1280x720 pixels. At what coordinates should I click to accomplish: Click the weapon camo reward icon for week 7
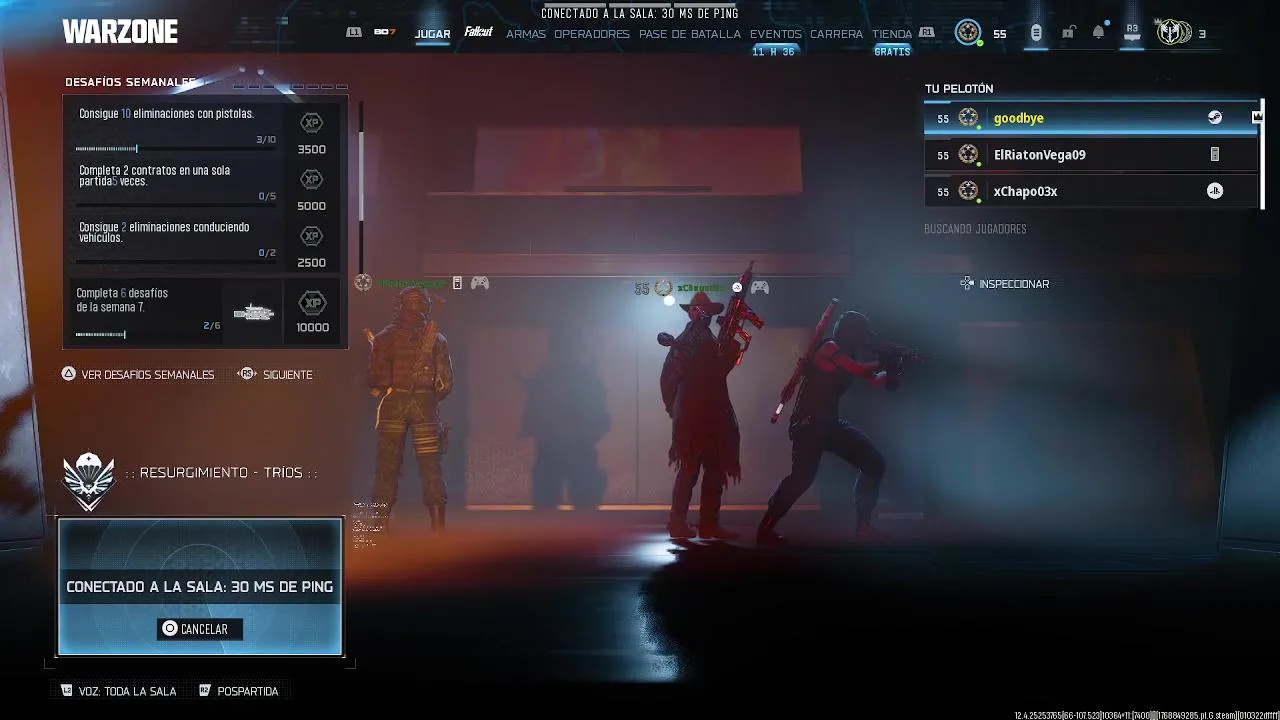pos(253,313)
